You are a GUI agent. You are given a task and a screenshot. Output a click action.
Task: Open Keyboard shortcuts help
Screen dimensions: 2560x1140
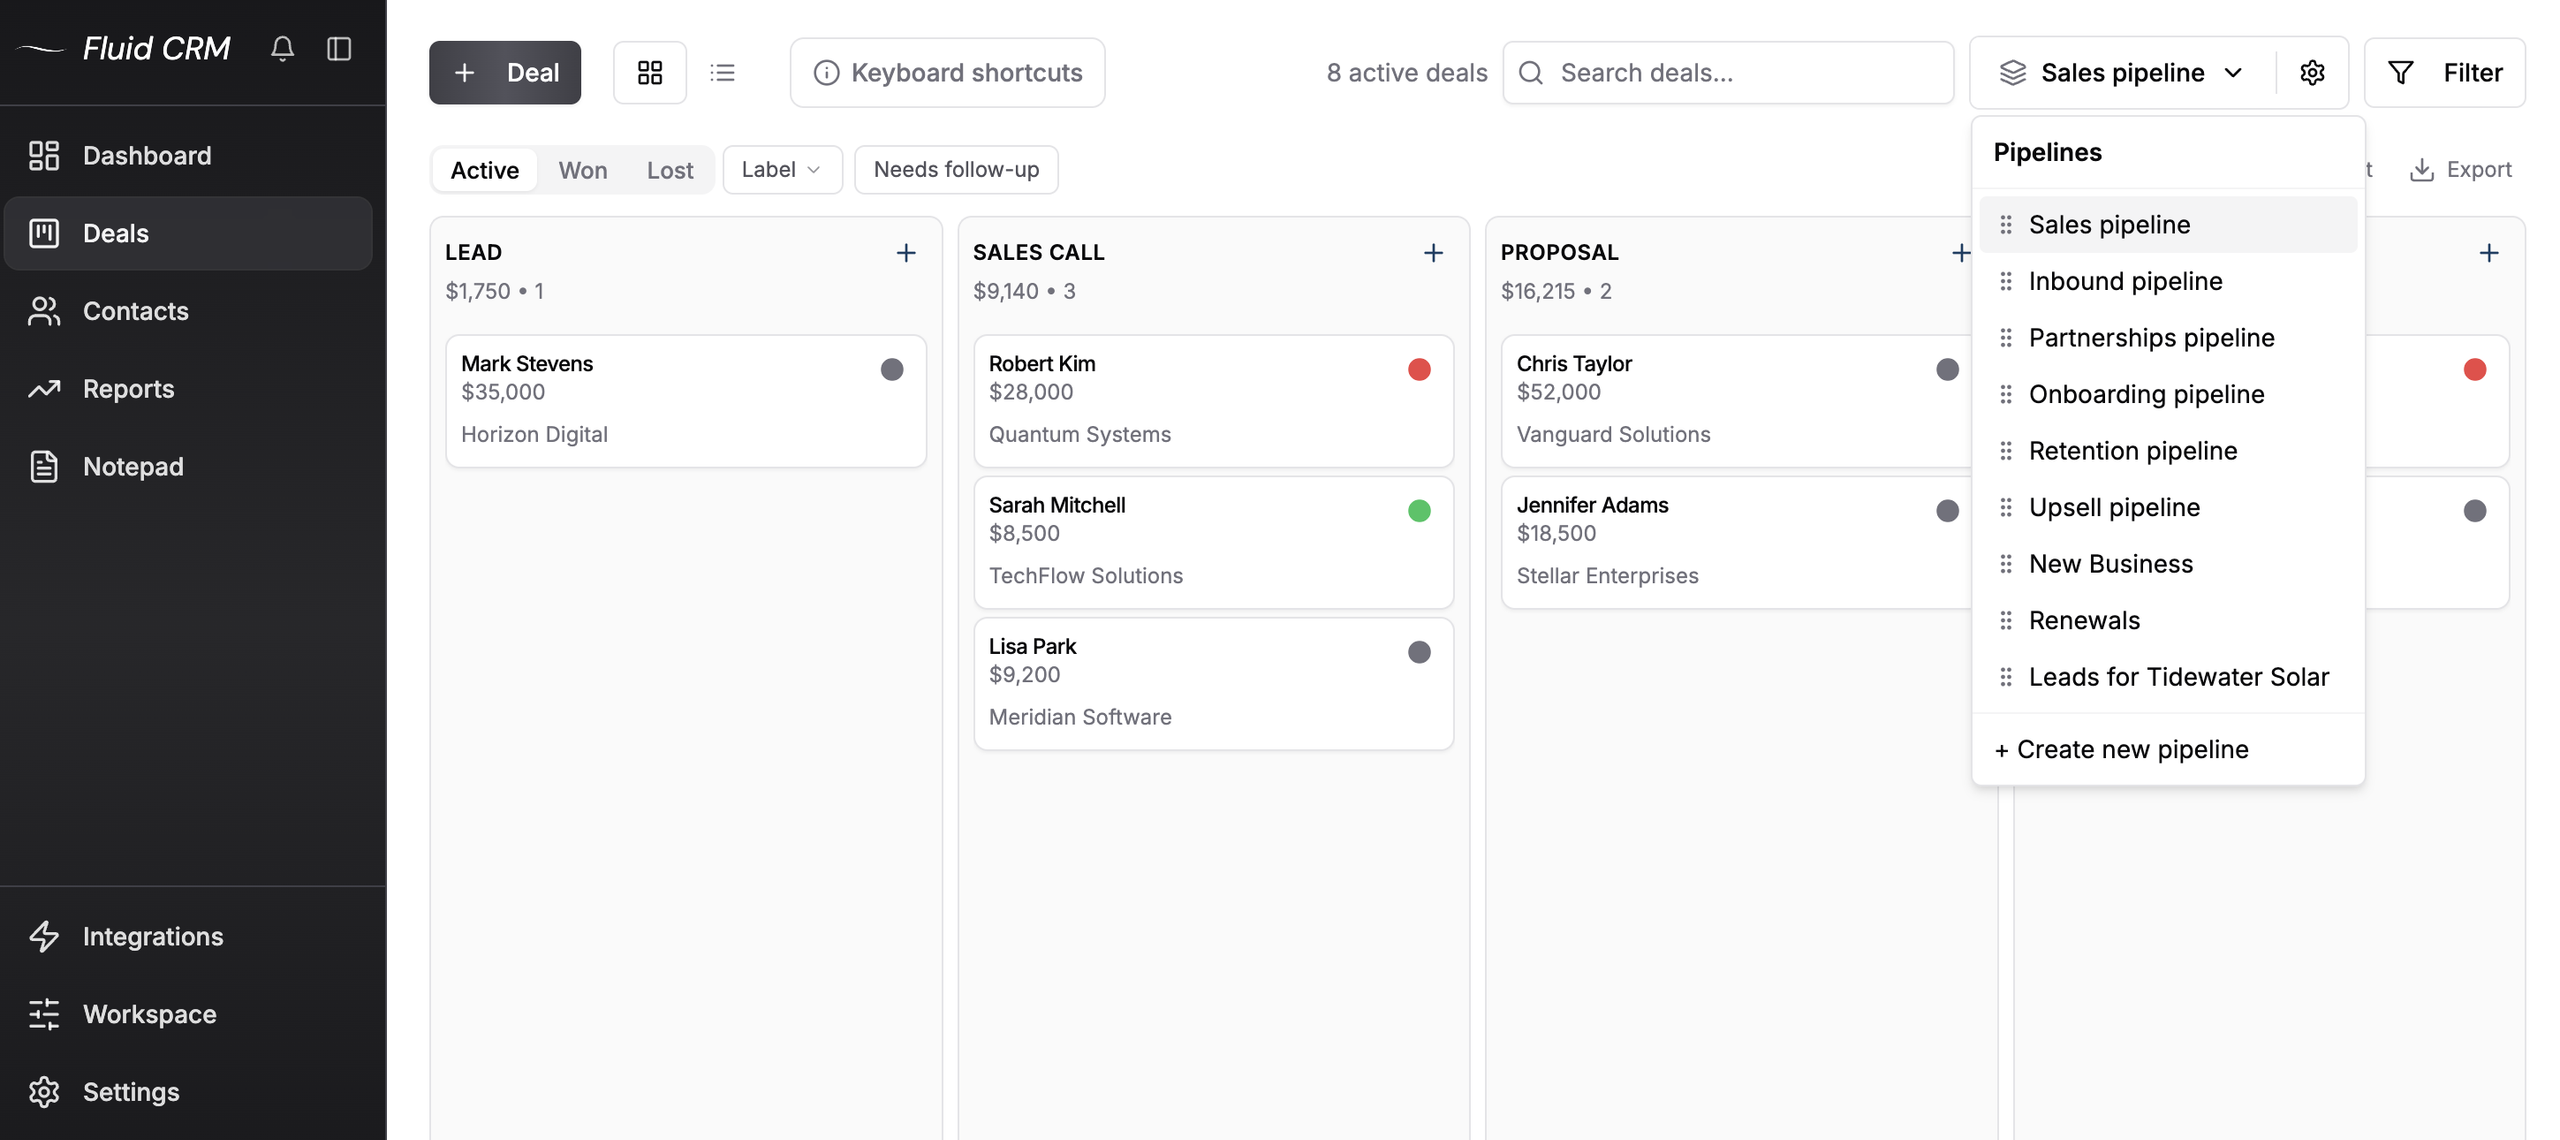click(x=946, y=72)
